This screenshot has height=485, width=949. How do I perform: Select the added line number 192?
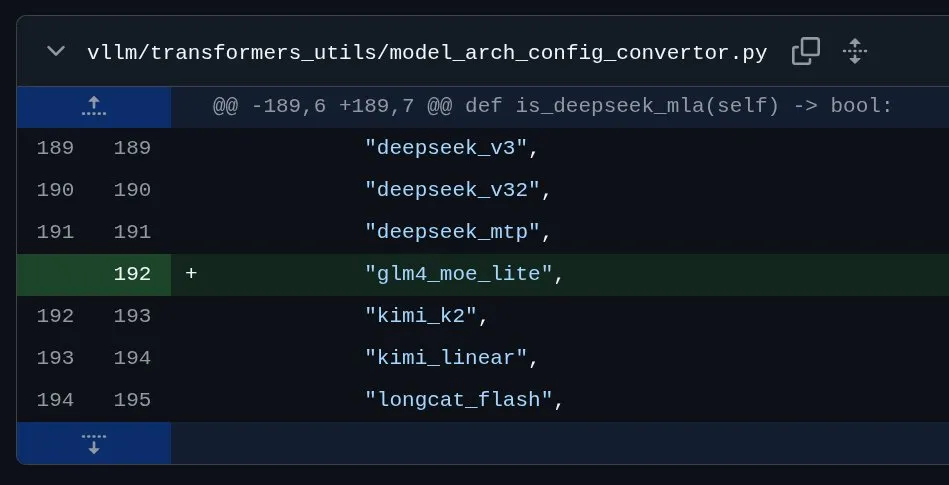click(132, 274)
